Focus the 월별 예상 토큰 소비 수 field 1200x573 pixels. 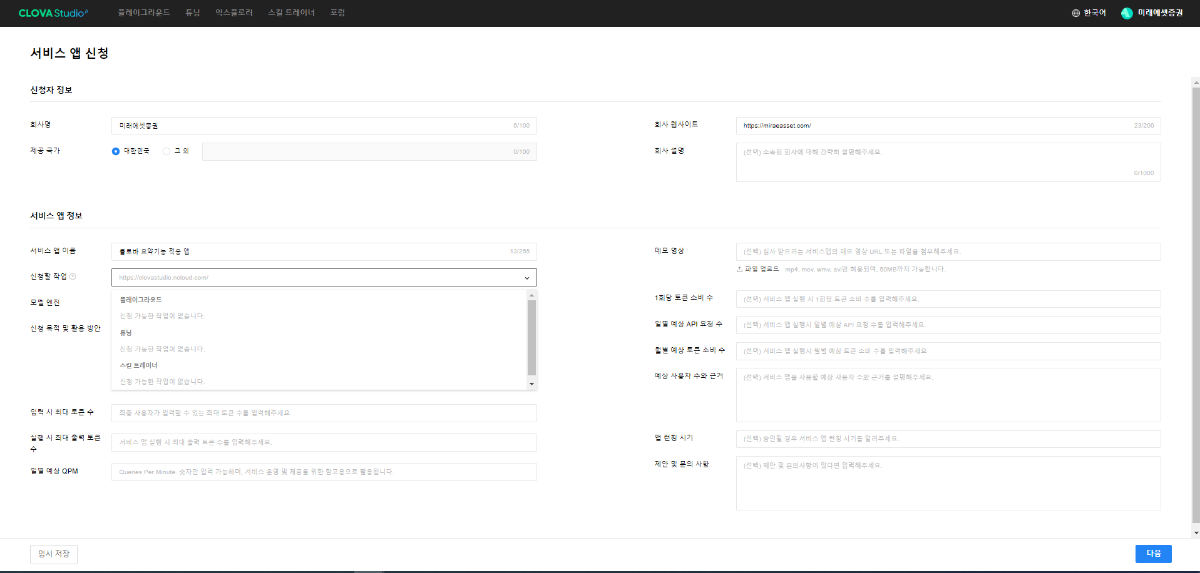[948, 351]
